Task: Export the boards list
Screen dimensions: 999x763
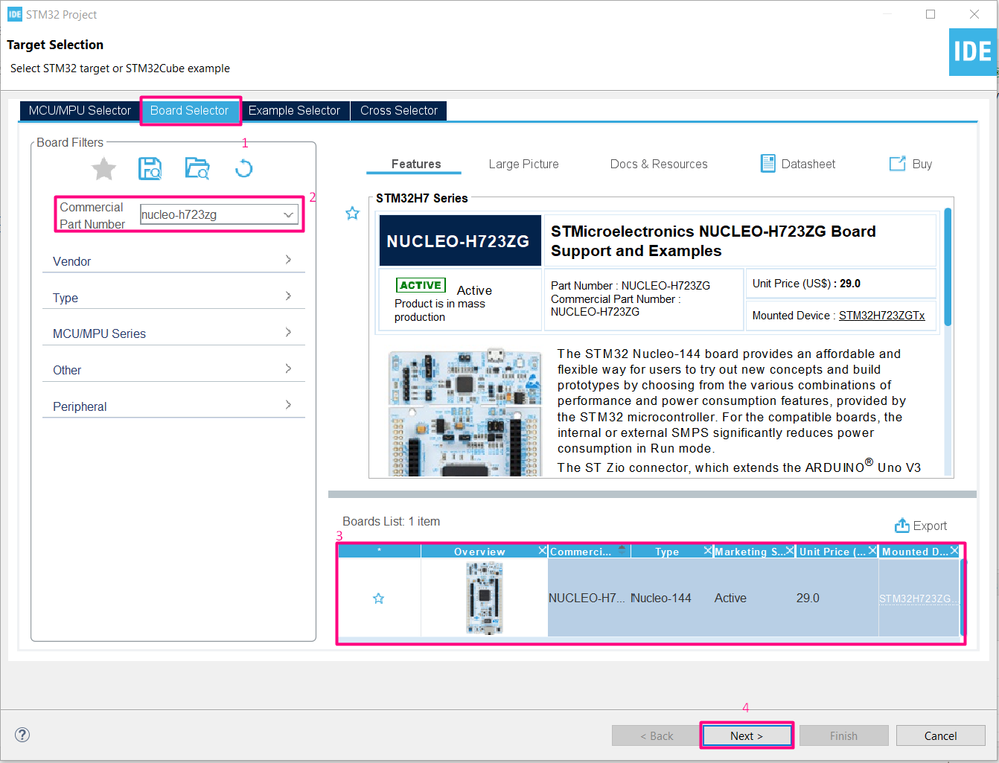Action: click(x=921, y=525)
